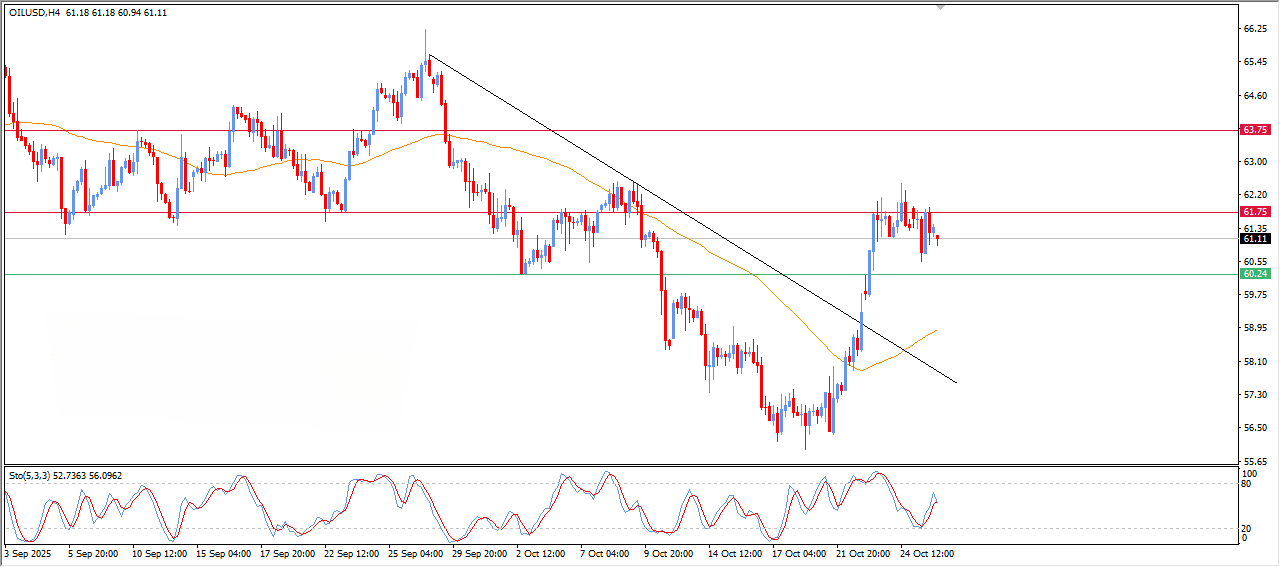The height and width of the screenshot is (567, 1280).
Task: Click the red 61.75 price label
Action: click(1254, 212)
